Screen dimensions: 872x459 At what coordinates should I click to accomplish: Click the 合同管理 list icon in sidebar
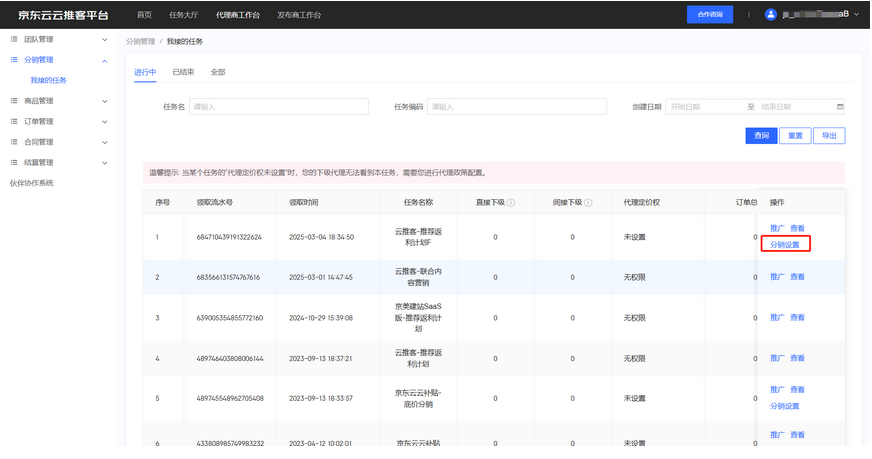[14, 142]
